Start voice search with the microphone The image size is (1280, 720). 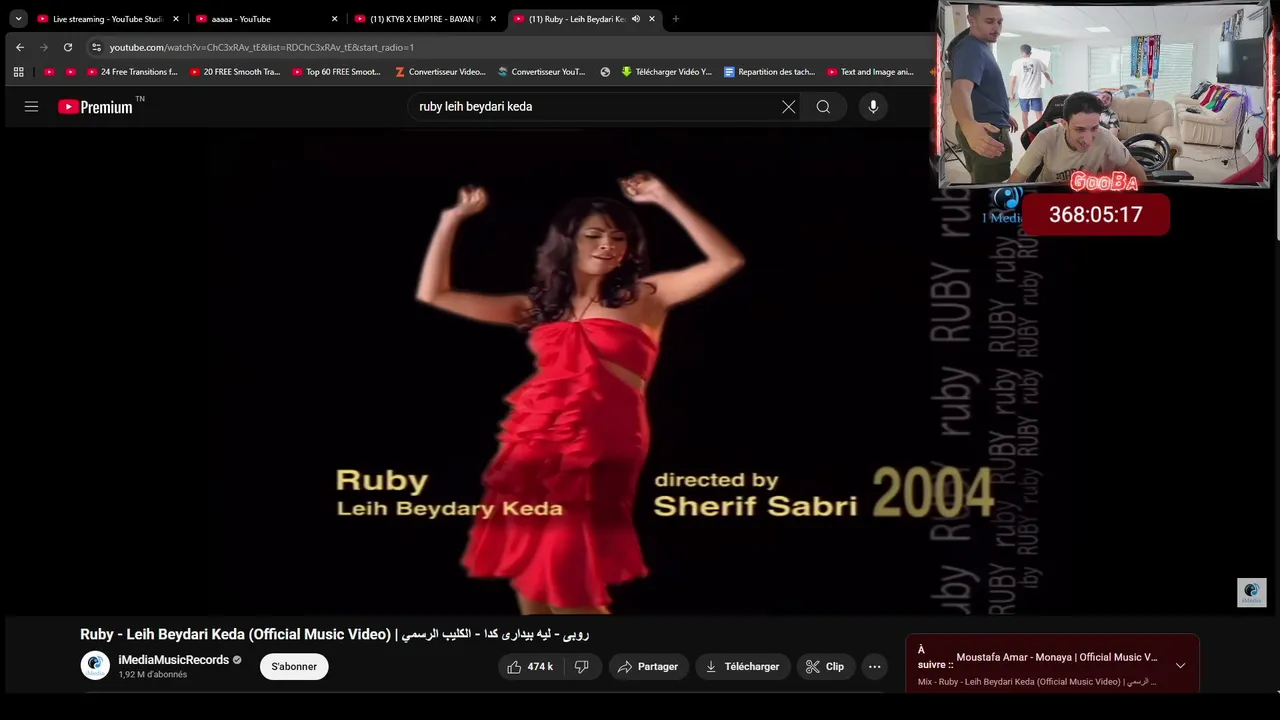(873, 106)
